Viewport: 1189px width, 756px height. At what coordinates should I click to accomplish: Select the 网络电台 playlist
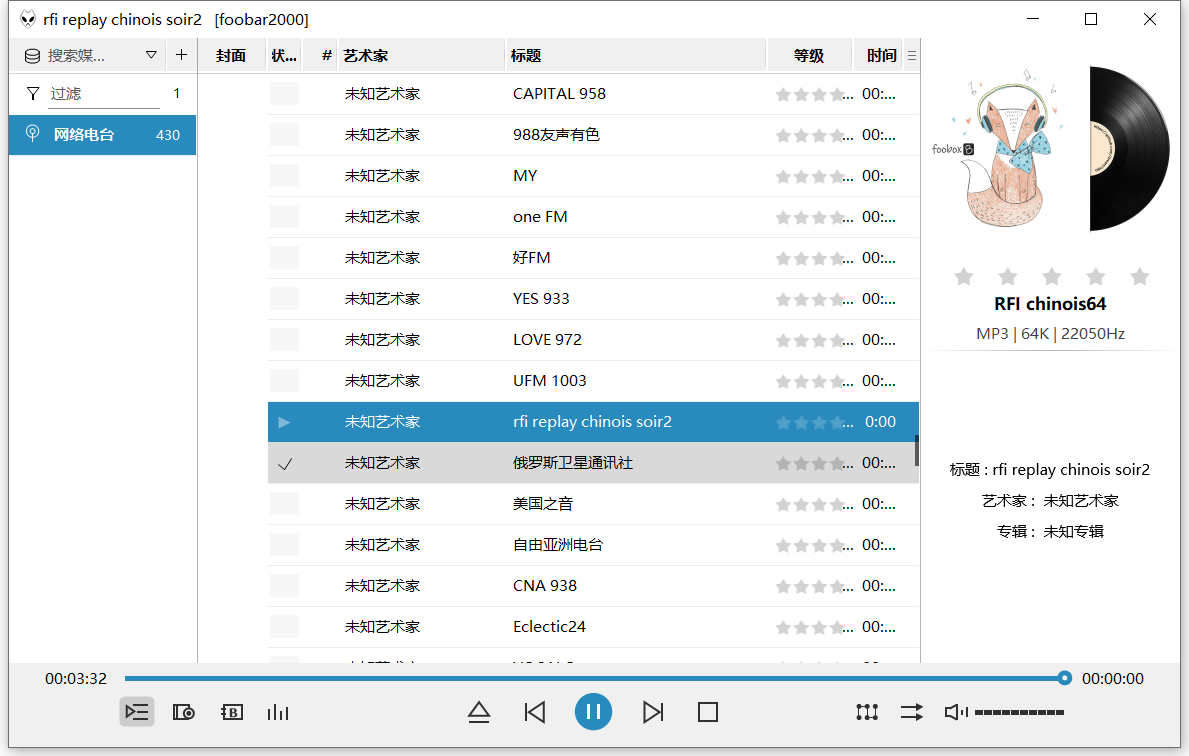[102, 135]
